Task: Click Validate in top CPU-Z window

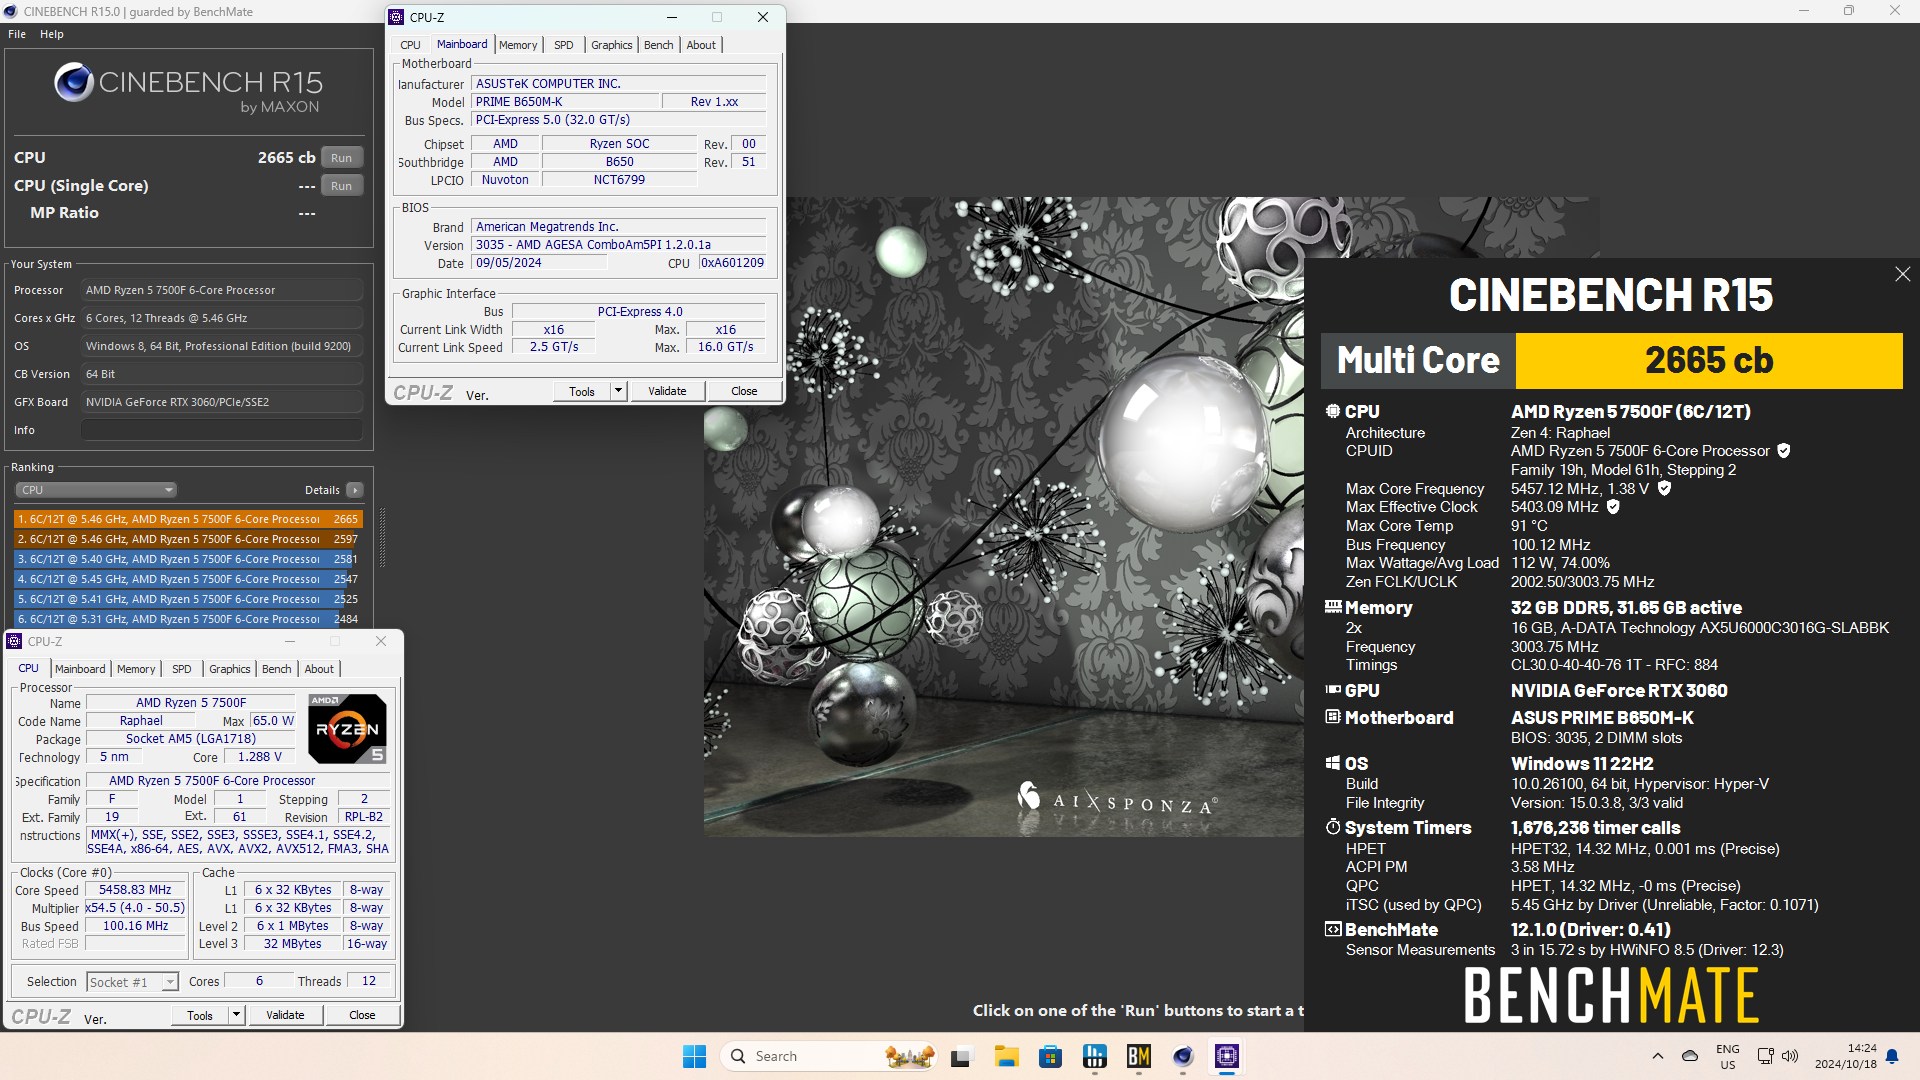Action: tap(667, 391)
